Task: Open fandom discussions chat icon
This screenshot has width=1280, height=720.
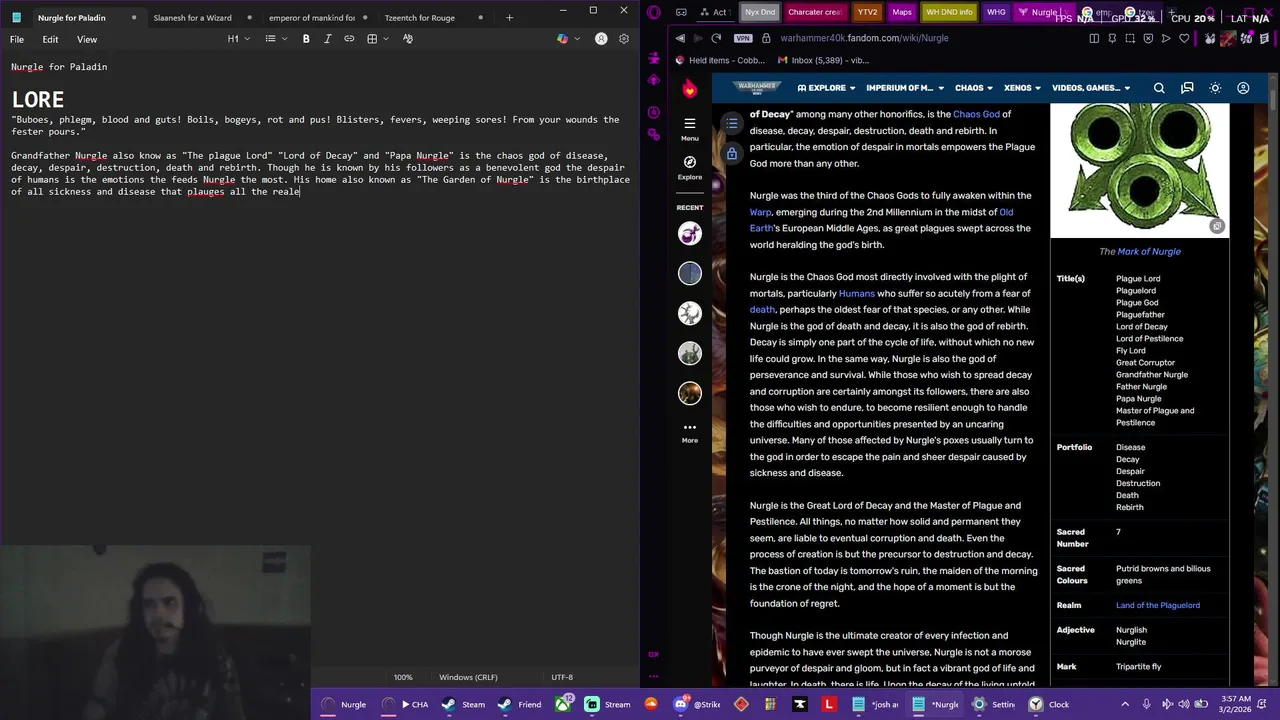Action: [1187, 88]
